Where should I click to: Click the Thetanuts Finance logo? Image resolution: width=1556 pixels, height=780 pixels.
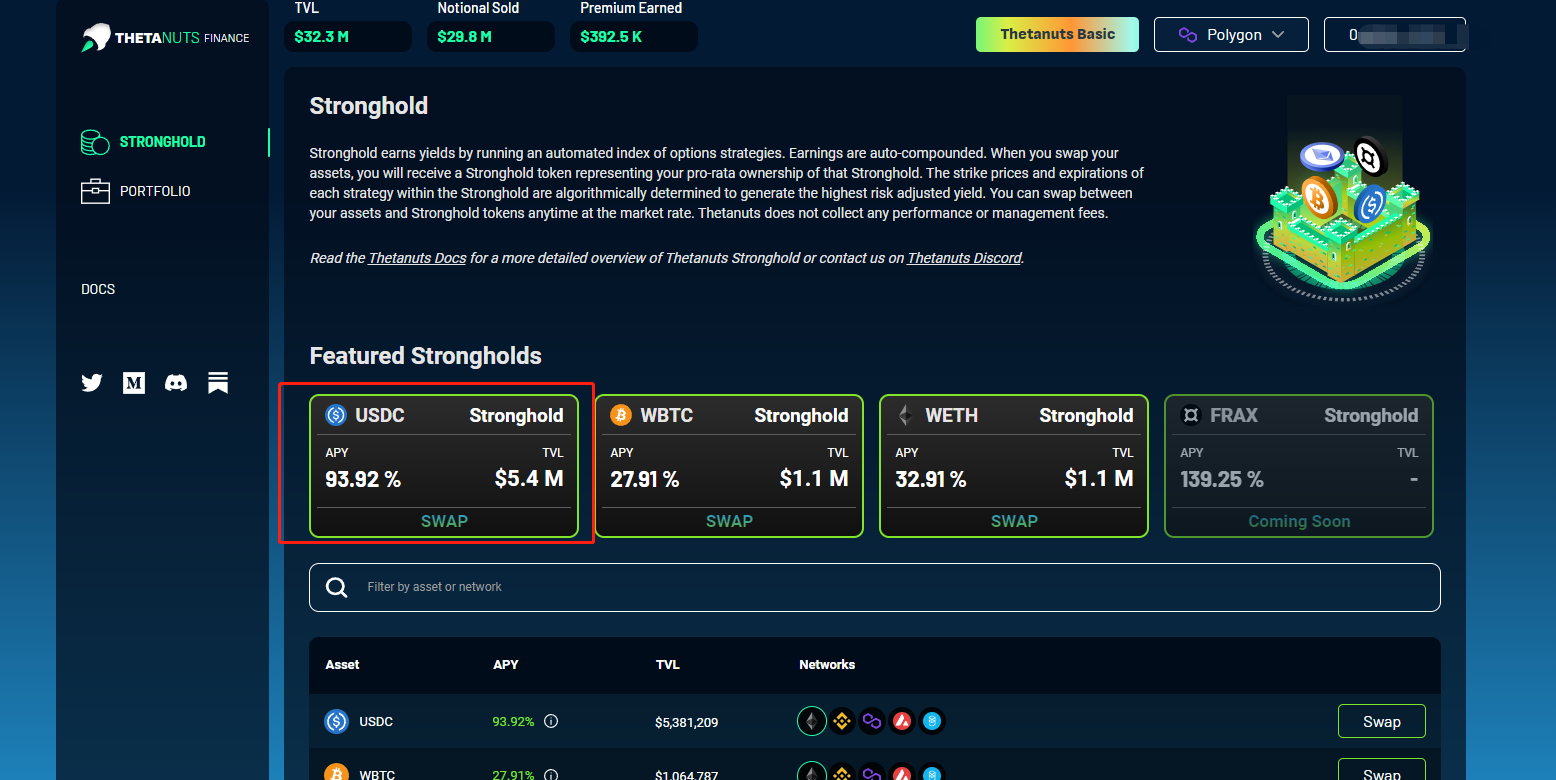pos(165,38)
